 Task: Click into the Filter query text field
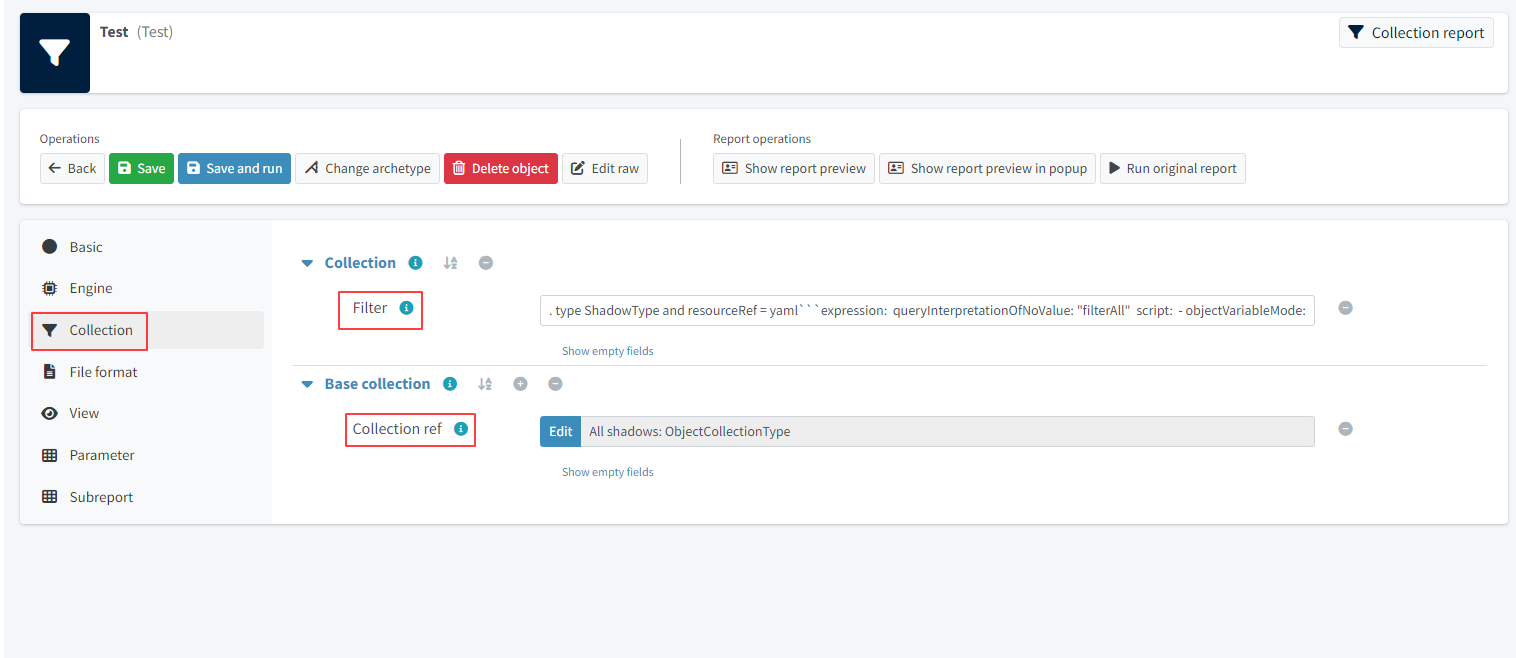tap(927, 310)
